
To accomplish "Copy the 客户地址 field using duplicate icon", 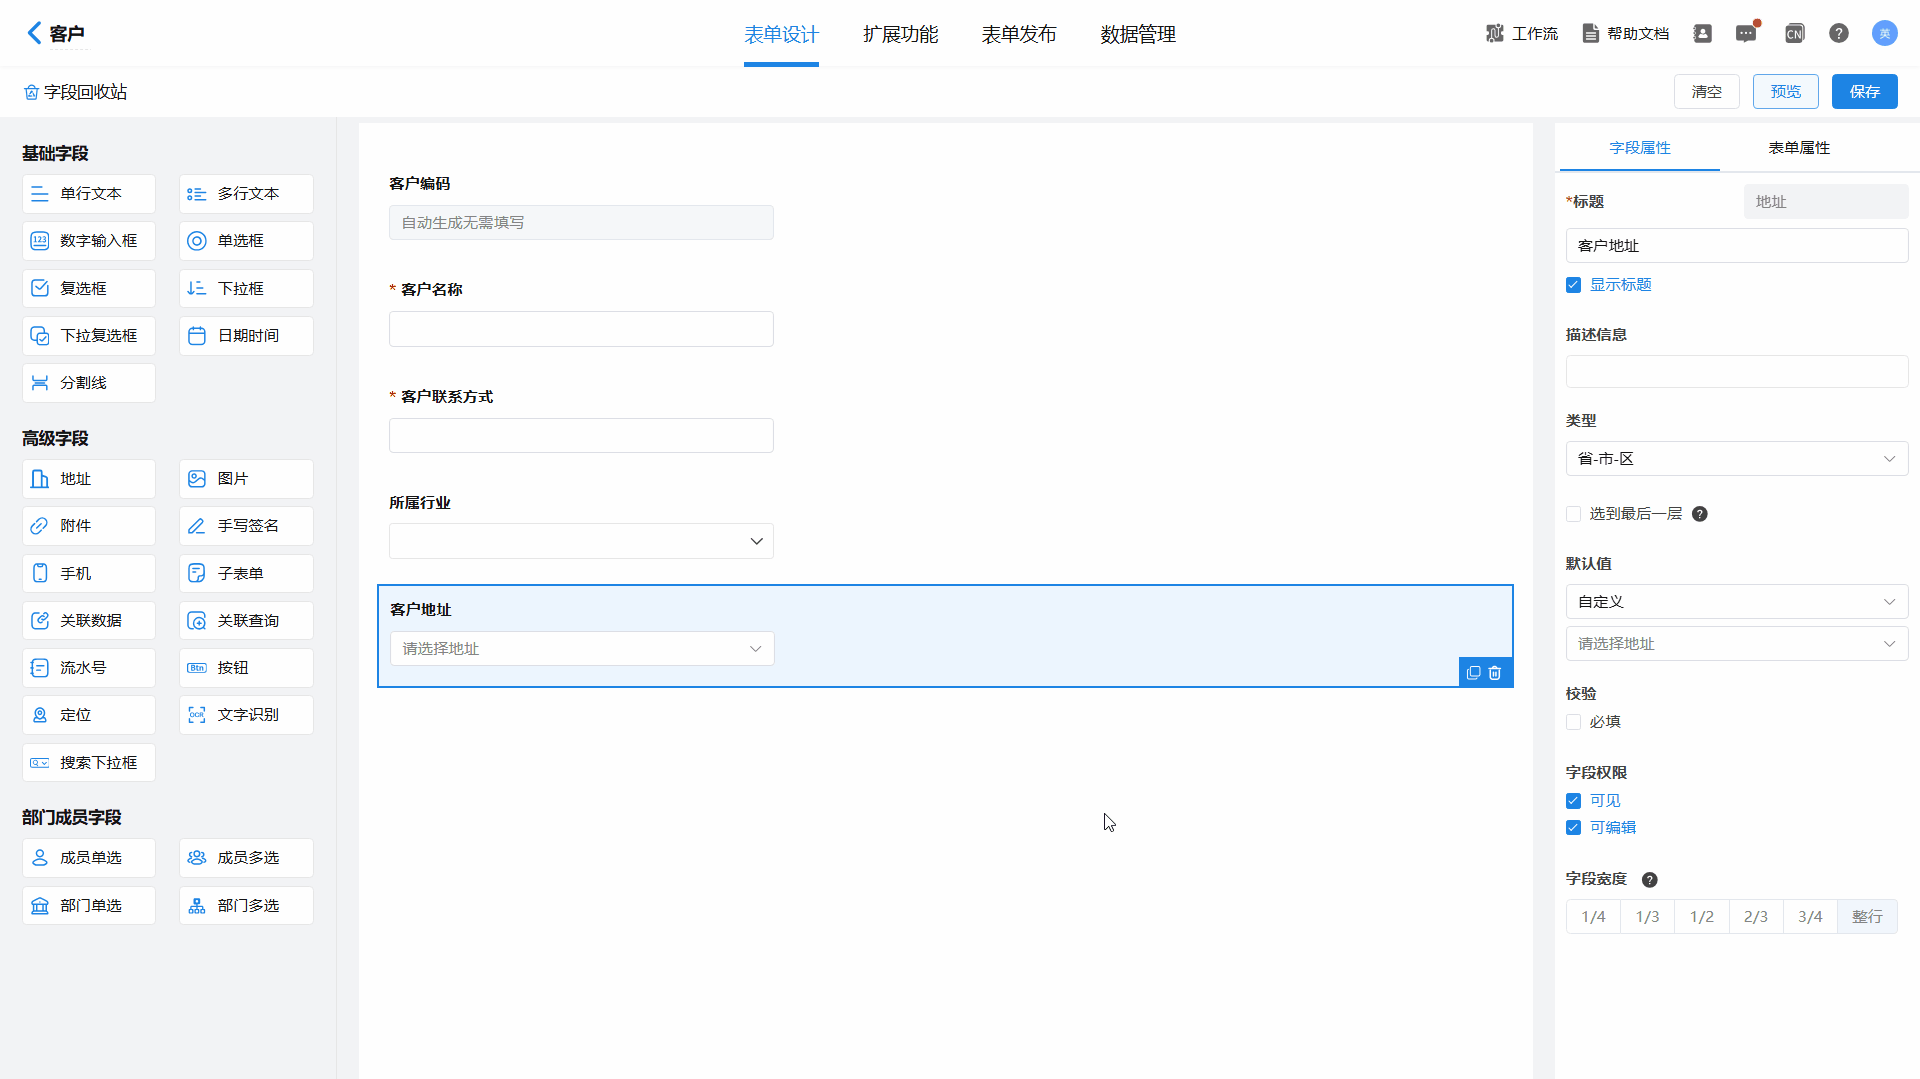I will (x=1473, y=673).
